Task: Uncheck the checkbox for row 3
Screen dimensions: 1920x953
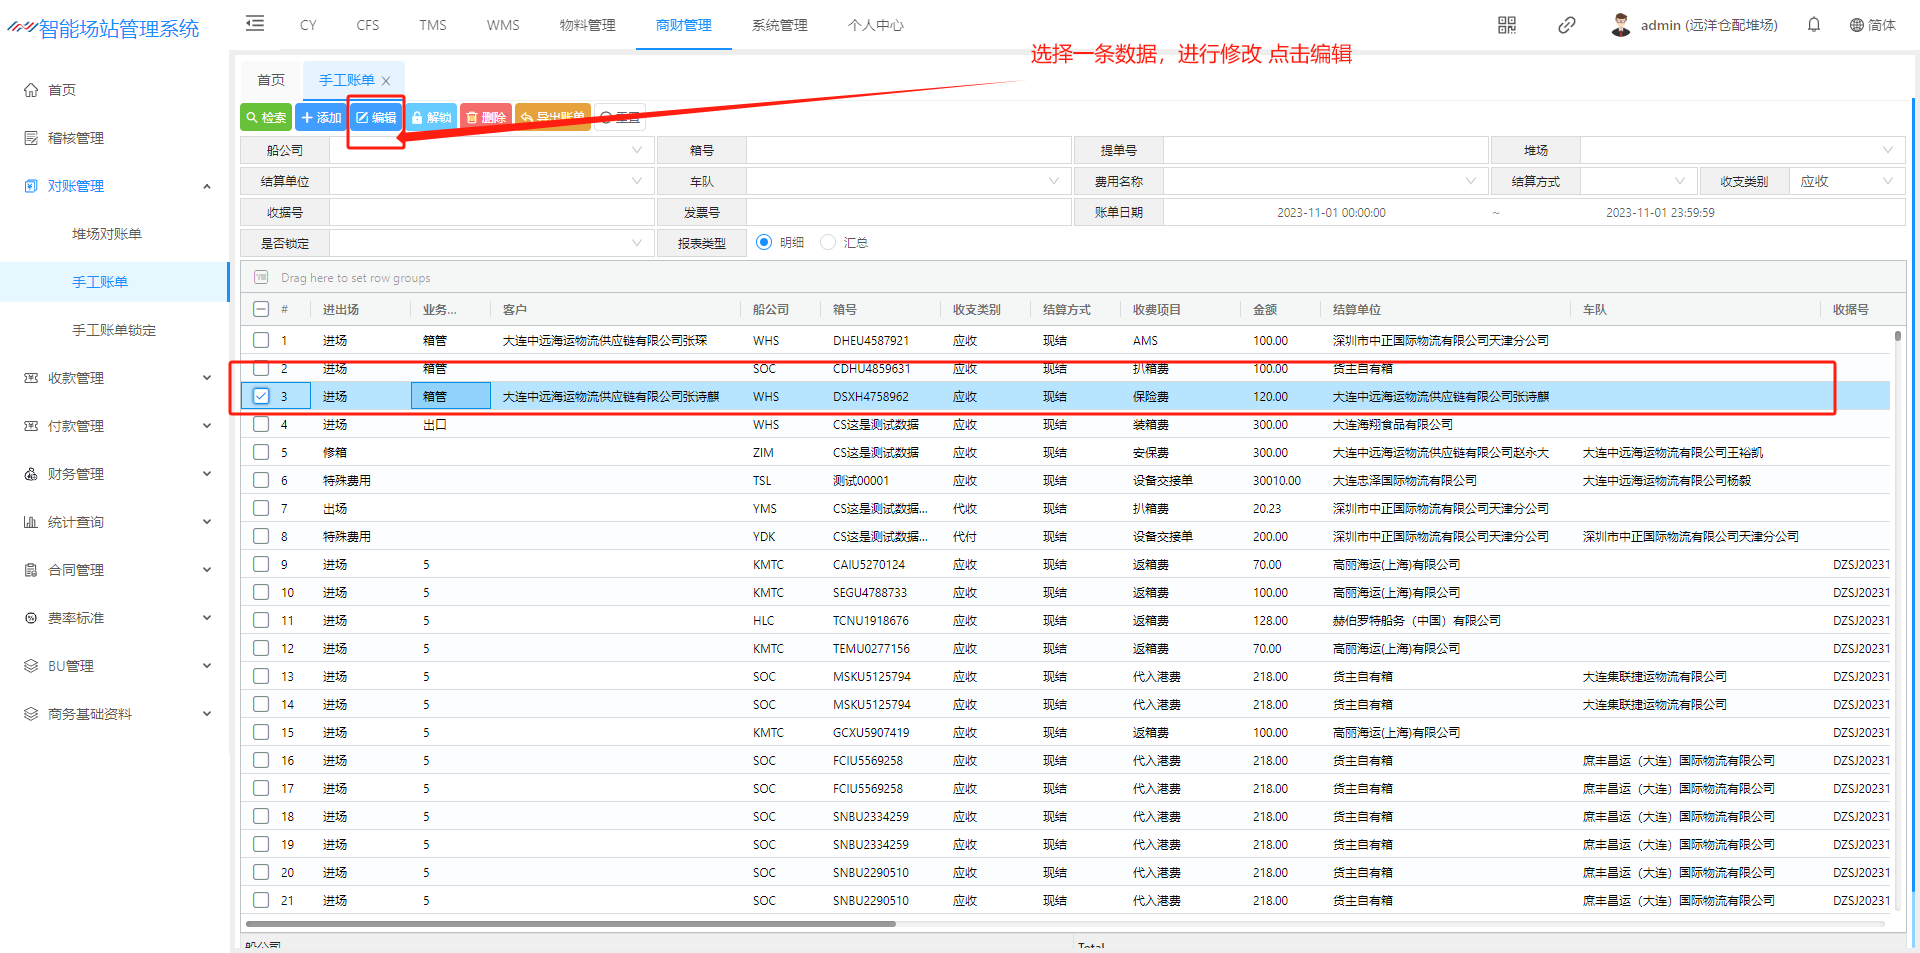Action: coord(261,396)
